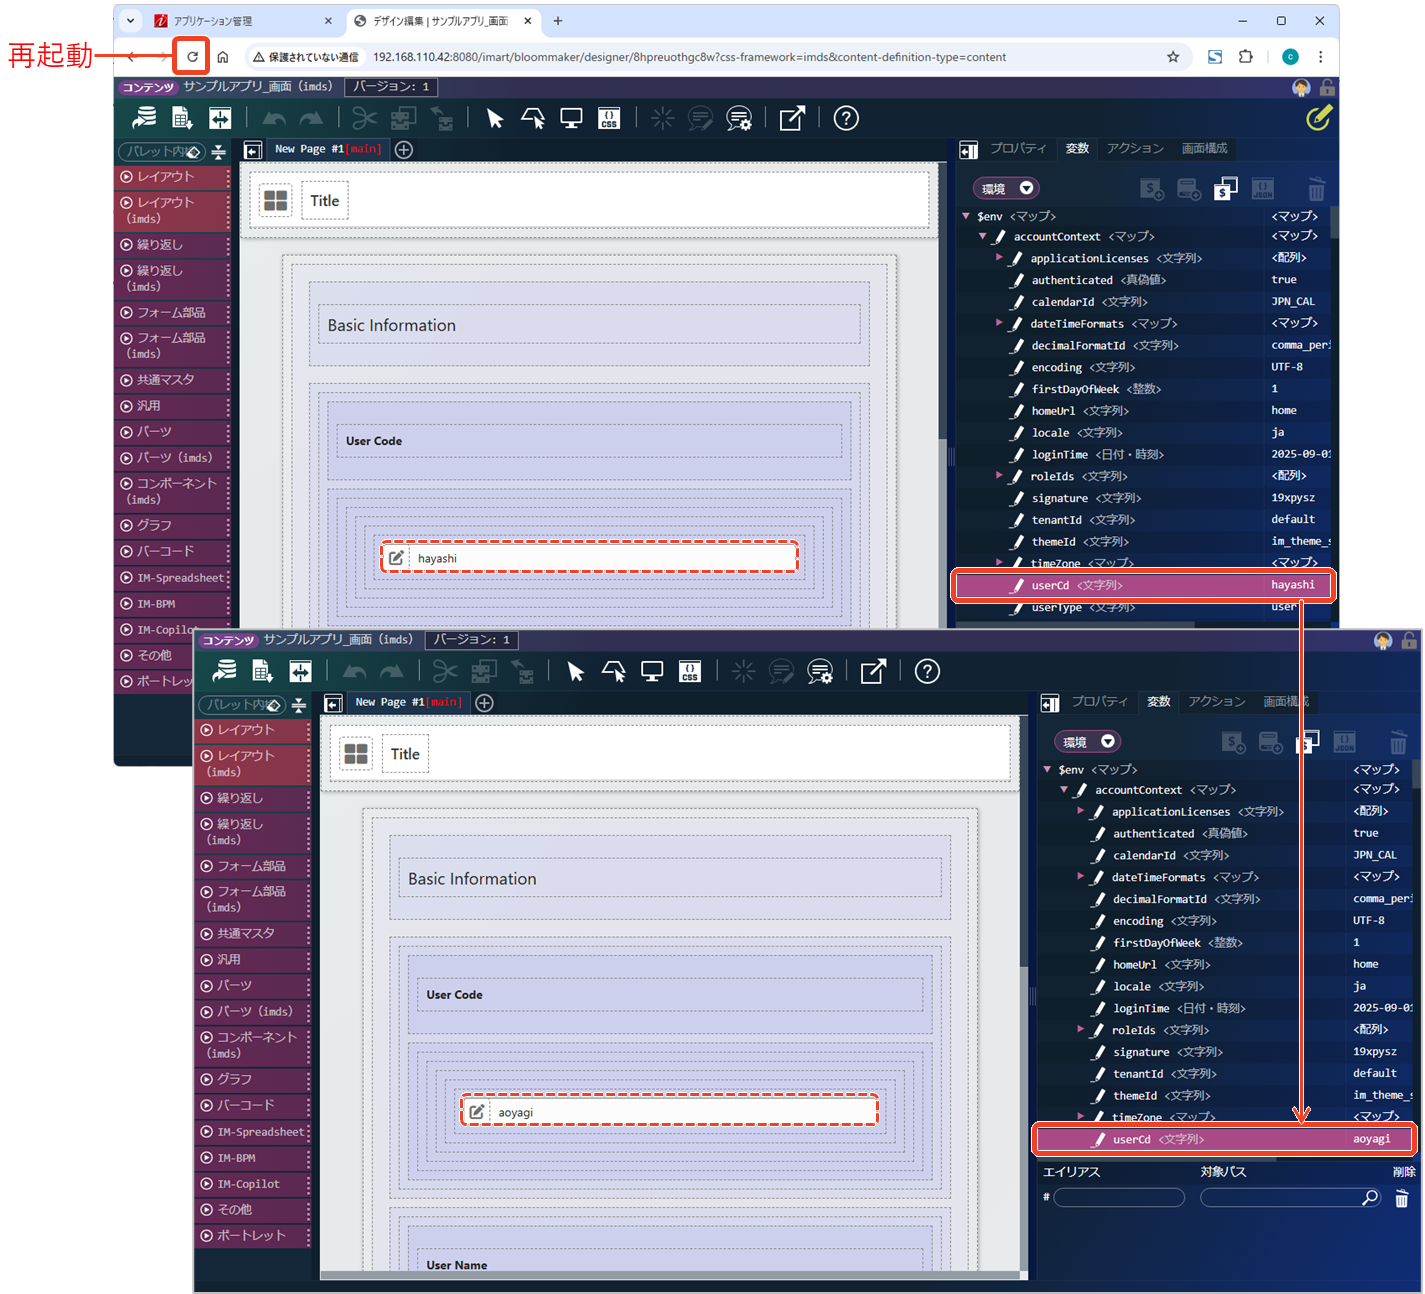The width and height of the screenshot is (1425, 1294).
Task: Open the 環境 dropdown in the lower window
Action: 1087,742
